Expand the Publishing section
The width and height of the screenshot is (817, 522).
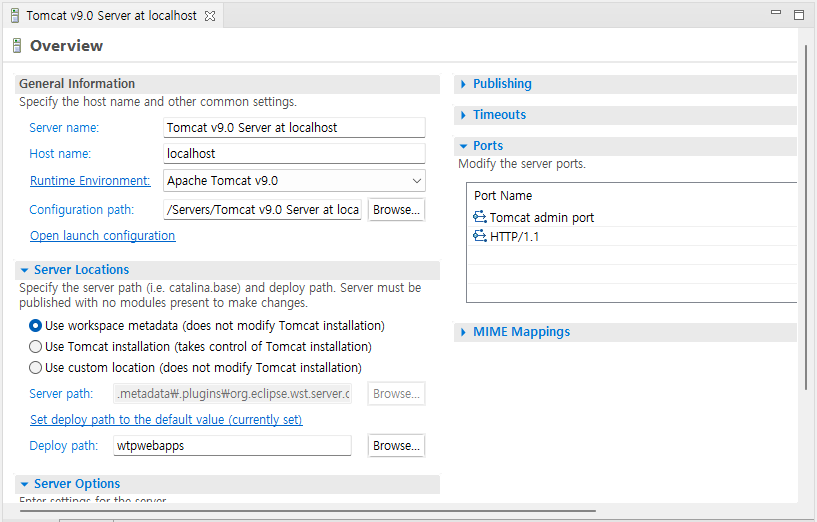click(x=463, y=84)
